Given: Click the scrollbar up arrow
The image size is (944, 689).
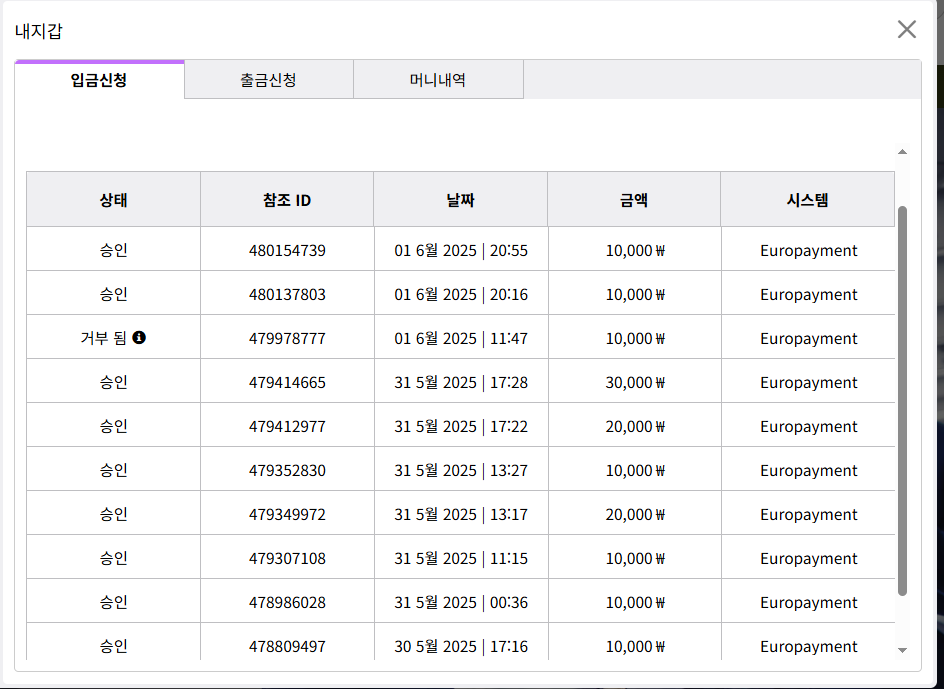Looking at the screenshot, I should (x=902, y=152).
